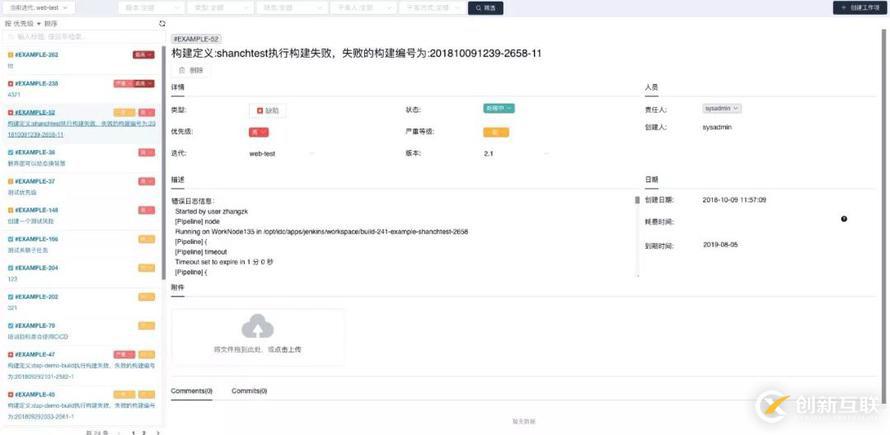
Task: Click the search icon on the 筛选 button
Action: tap(478, 9)
